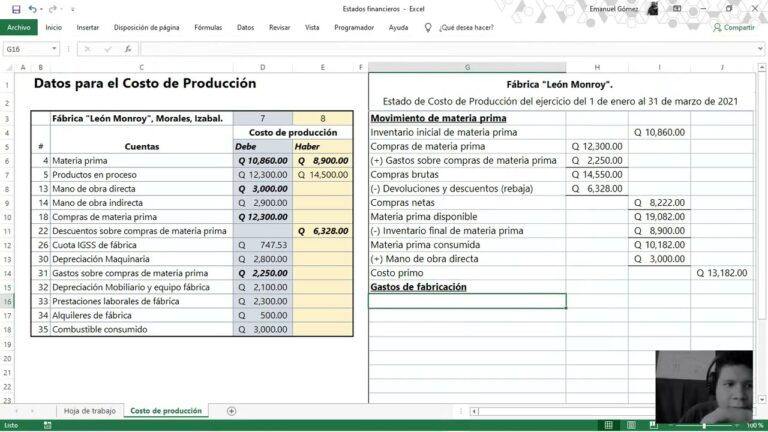Open the Fórmulas ribbon tab
Screen dimensions: 768x432
208,28
